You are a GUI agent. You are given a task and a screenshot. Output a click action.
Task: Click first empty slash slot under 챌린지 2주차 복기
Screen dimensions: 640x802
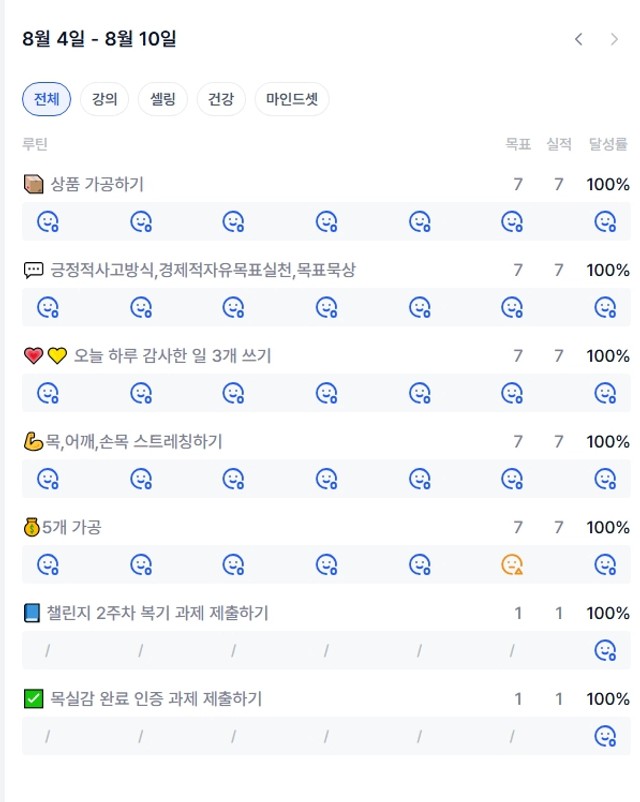click(x=48, y=650)
